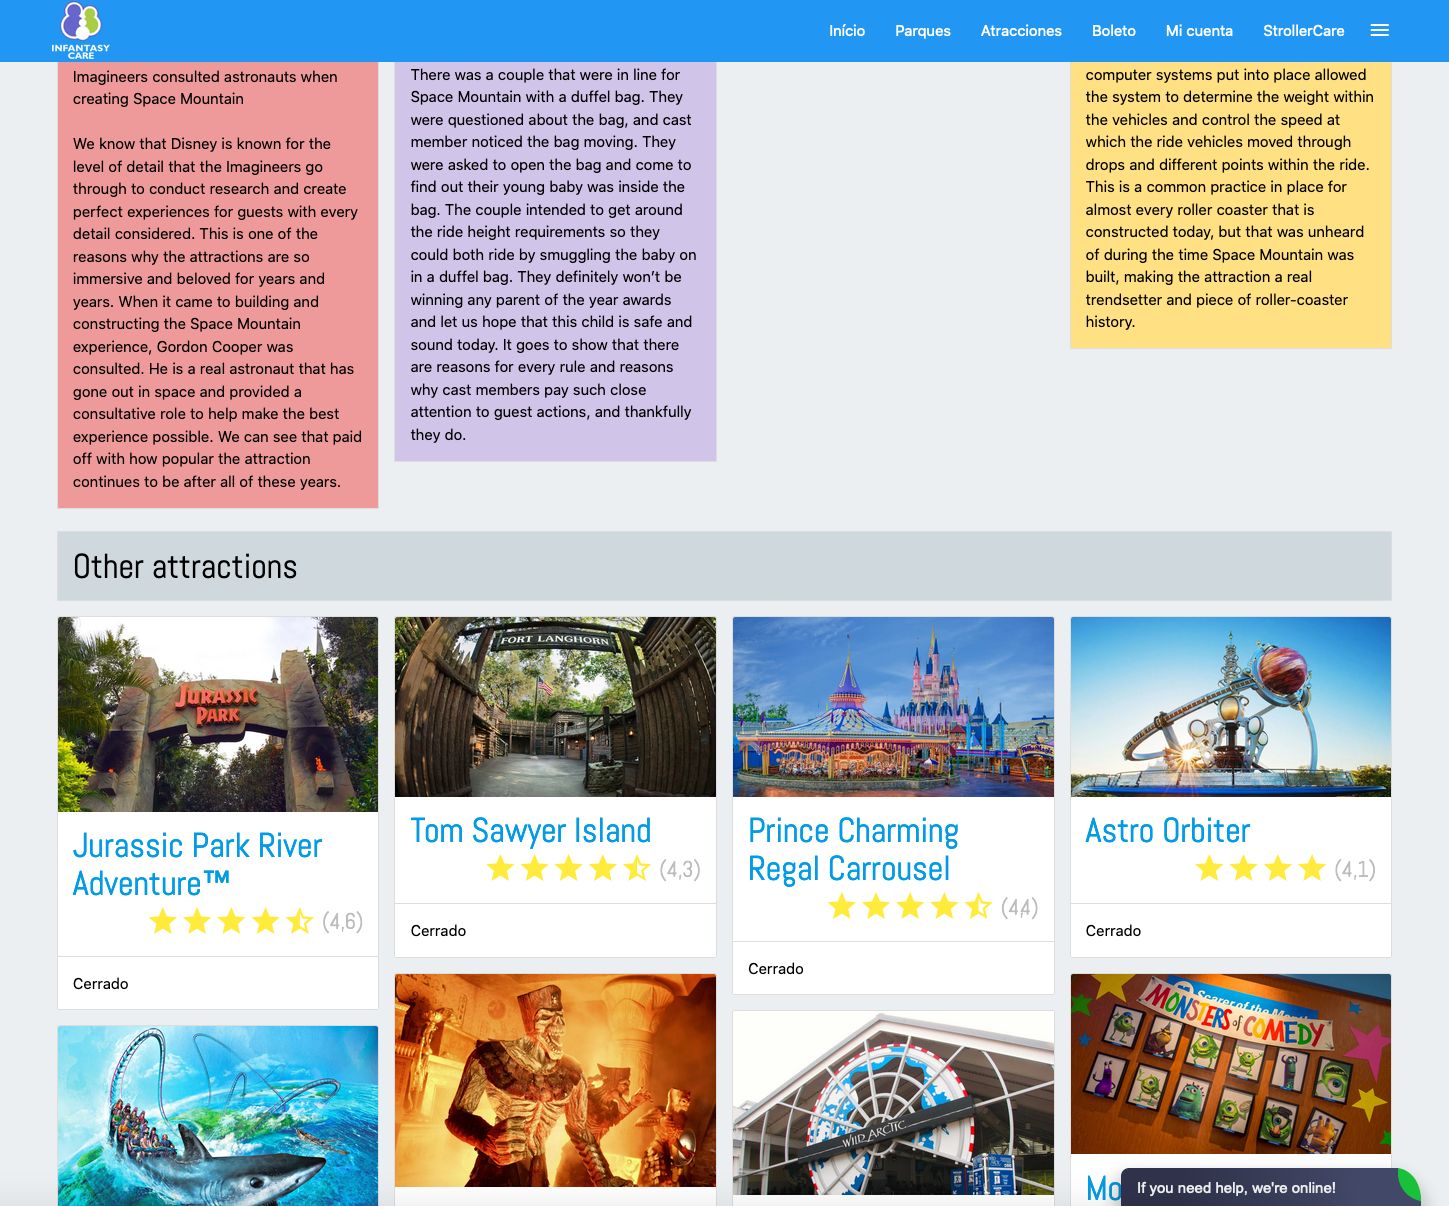
Task: Open Mi cuenta in navigation
Action: pyautogui.click(x=1198, y=31)
